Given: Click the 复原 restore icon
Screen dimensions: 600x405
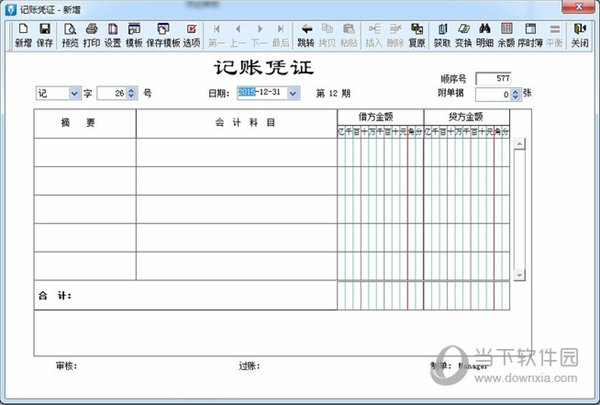Looking at the screenshot, I should (x=416, y=34).
